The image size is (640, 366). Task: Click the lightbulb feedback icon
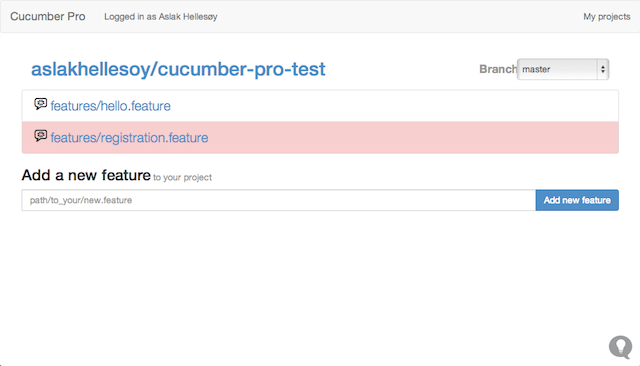tap(620, 347)
